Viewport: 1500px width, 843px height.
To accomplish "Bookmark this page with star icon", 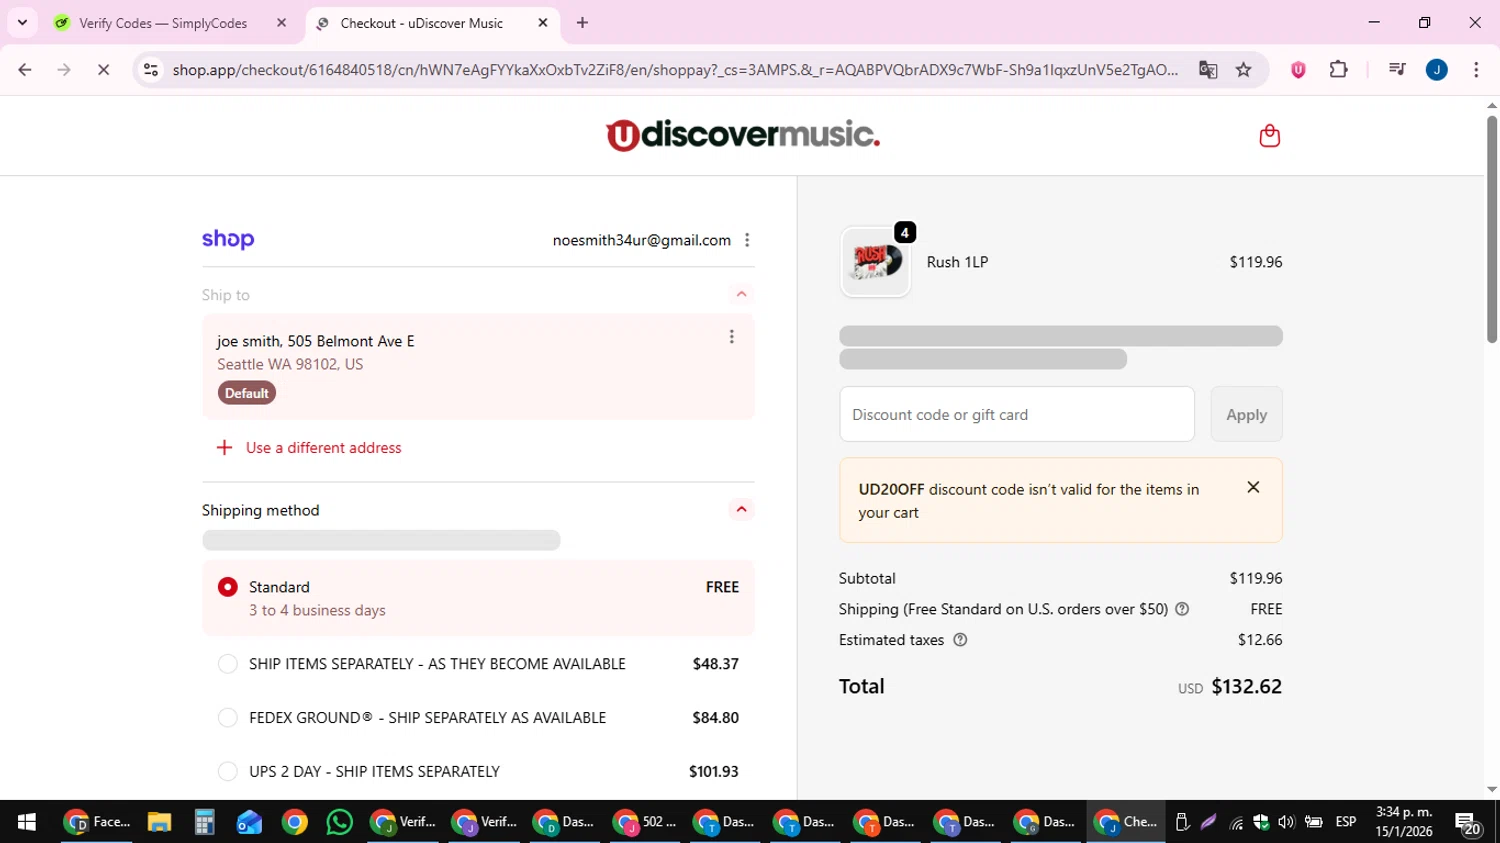I will coord(1243,70).
